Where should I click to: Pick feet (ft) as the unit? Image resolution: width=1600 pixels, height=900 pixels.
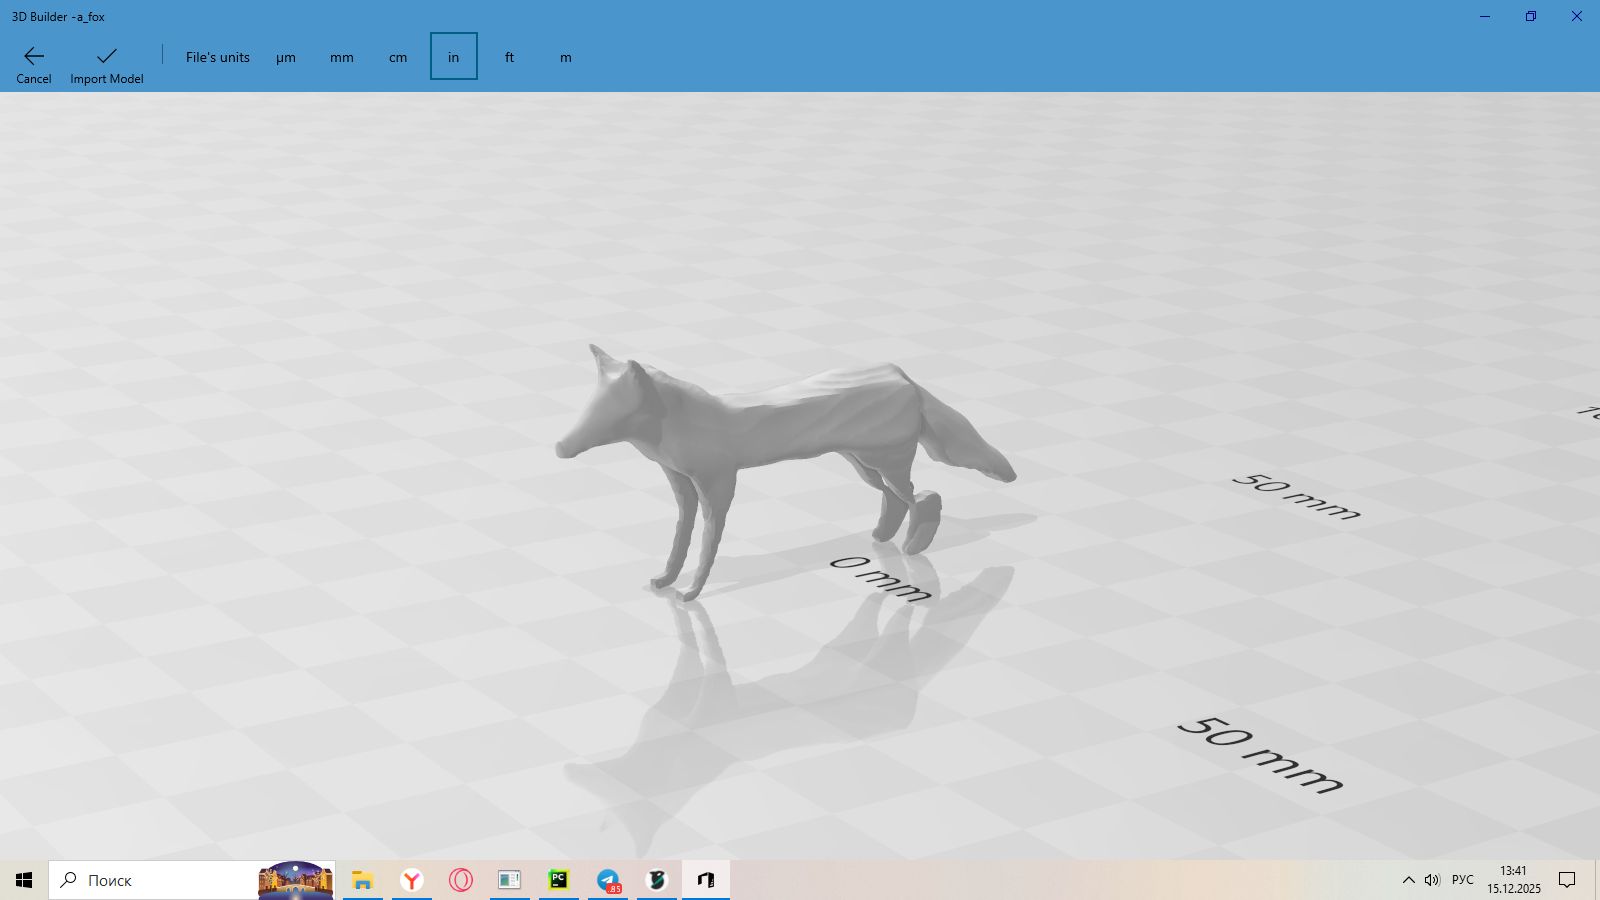pyautogui.click(x=510, y=57)
